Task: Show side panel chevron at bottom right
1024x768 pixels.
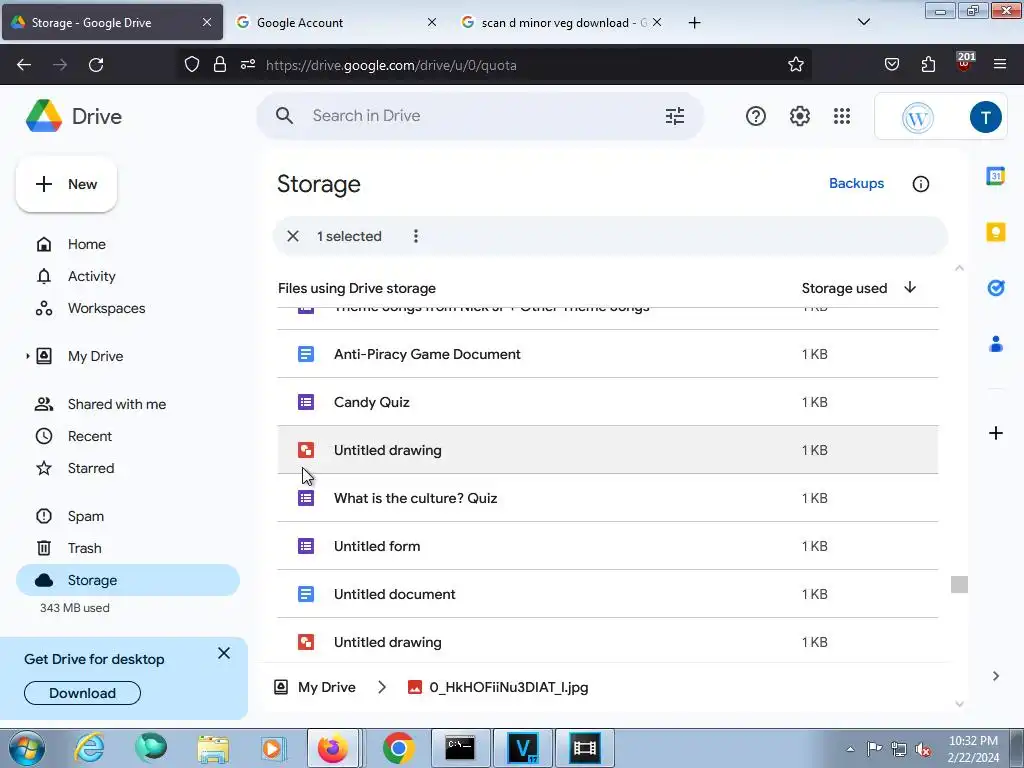Action: tap(995, 676)
